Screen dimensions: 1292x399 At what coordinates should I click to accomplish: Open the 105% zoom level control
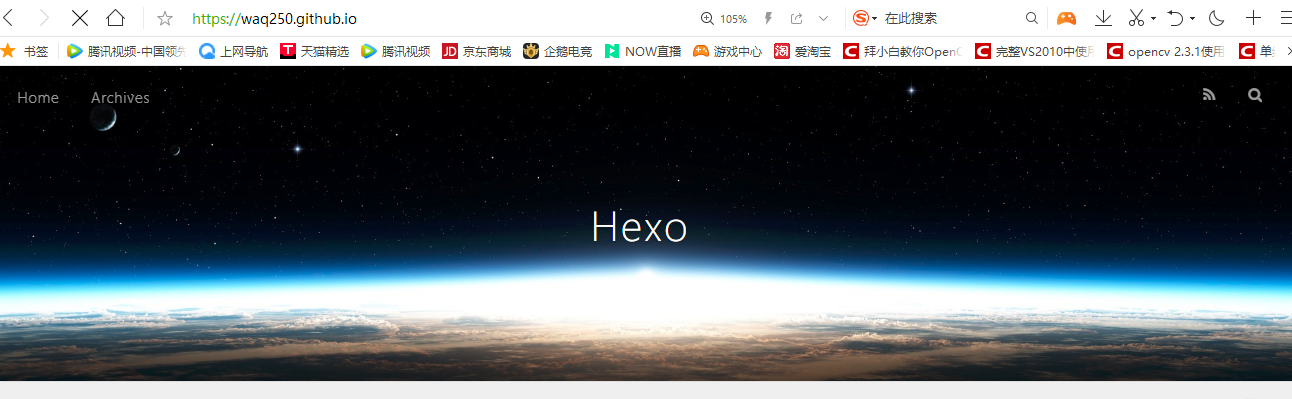(724, 18)
